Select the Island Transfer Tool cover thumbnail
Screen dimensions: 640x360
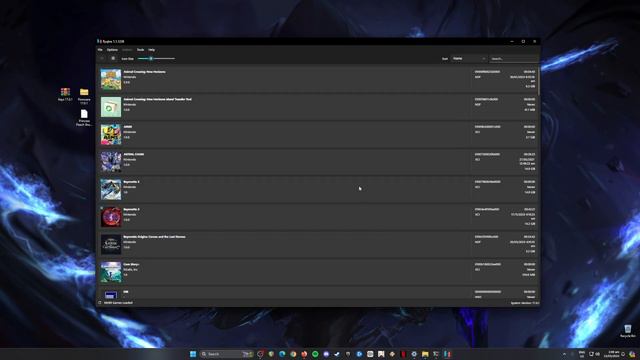click(111, 107)
